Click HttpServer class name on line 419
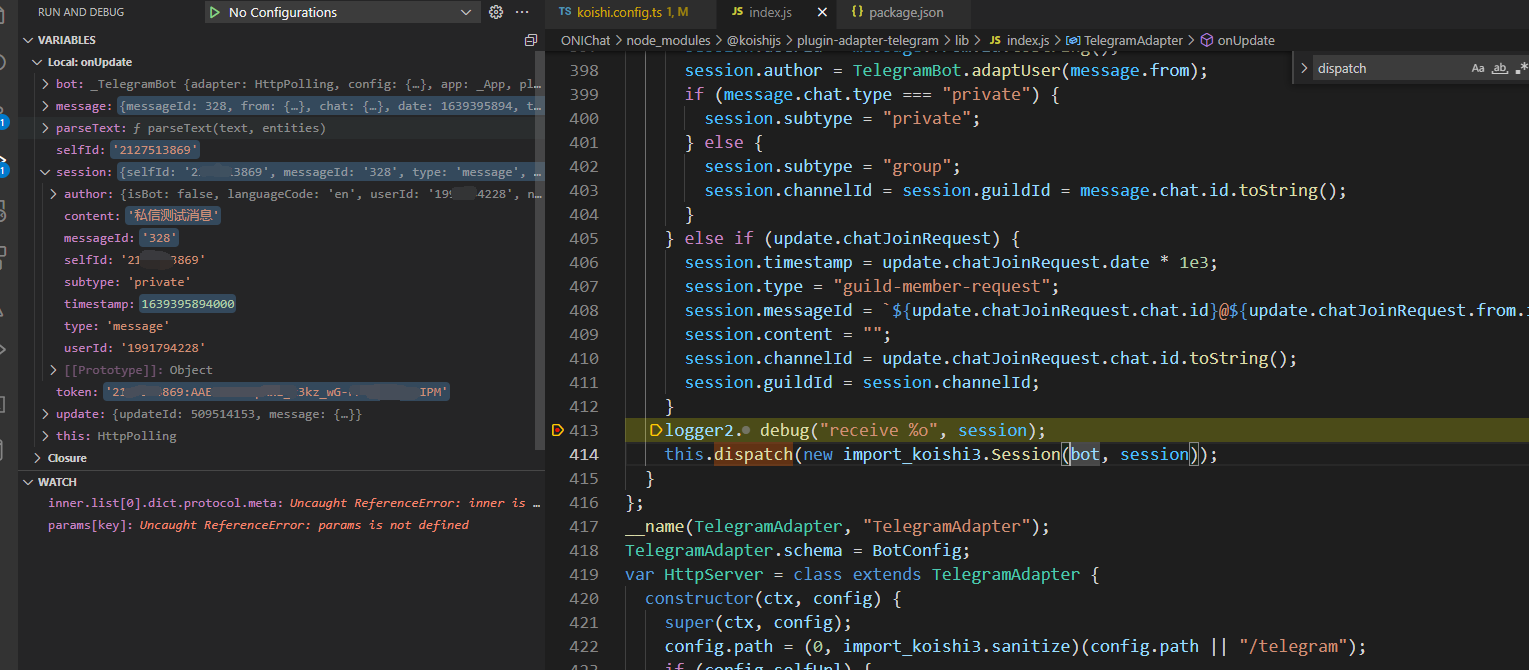The image size is (1529, 670). (713, 574)
